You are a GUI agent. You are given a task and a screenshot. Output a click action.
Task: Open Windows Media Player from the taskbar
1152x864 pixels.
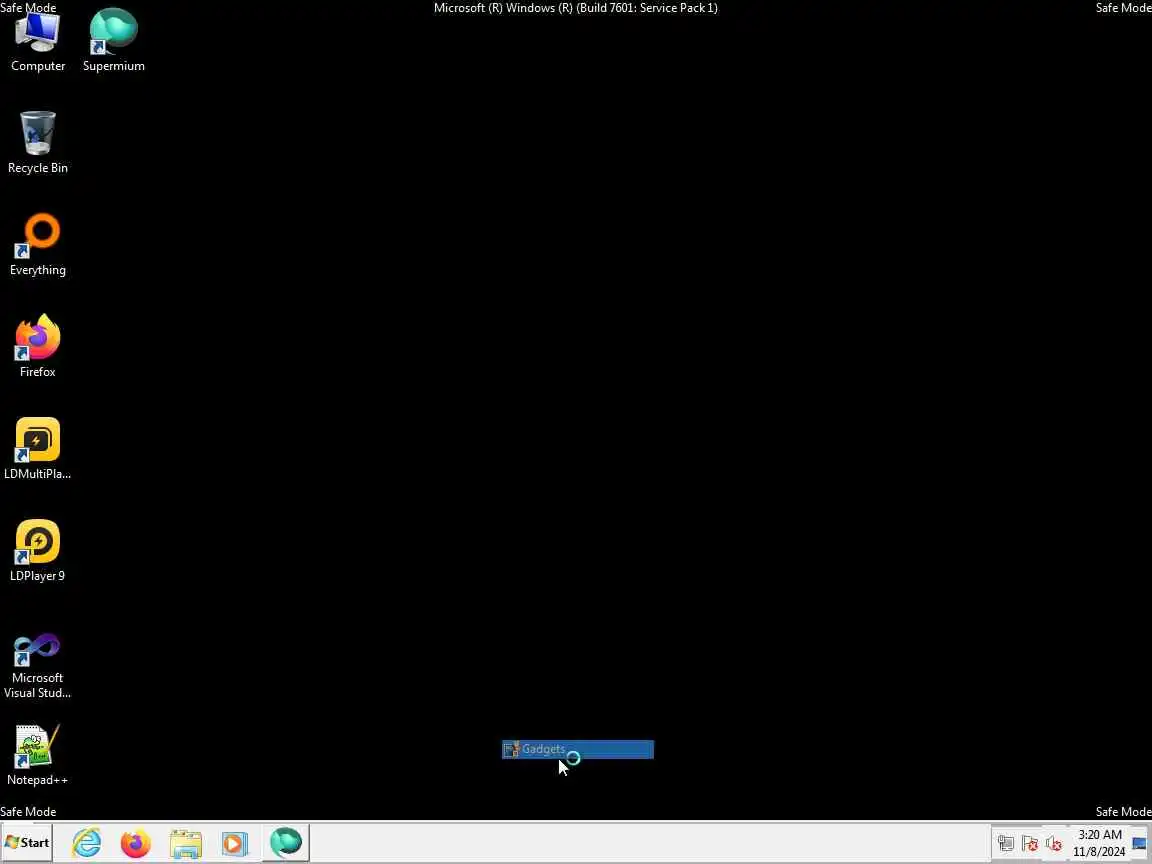click(x=234, y=843)
